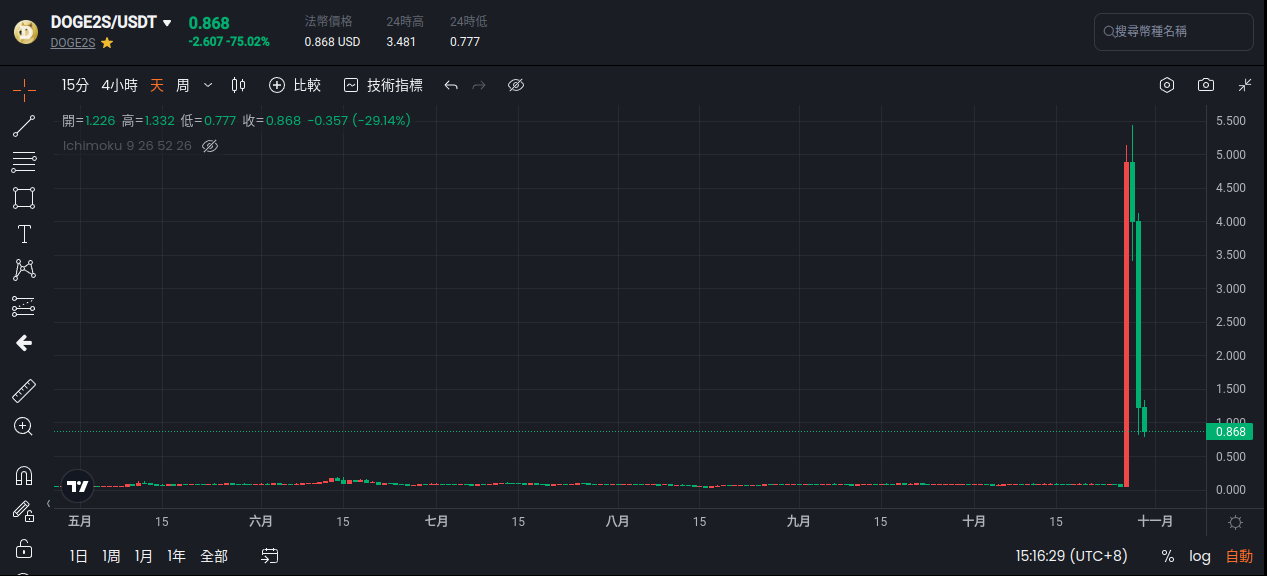Select the crosshair cursor tool
Image resolution: width=1267 pixels, height=576 pixels.
click(x=24, y=89)
